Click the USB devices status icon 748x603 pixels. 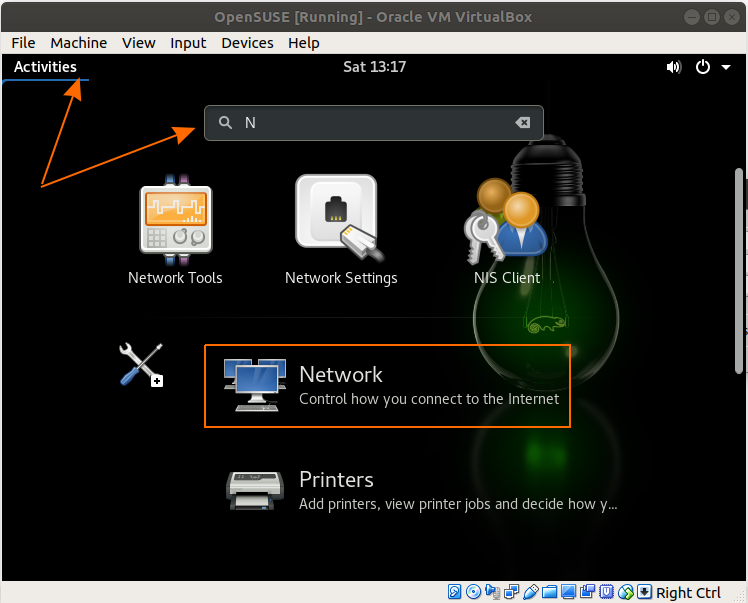coord(531,592)
